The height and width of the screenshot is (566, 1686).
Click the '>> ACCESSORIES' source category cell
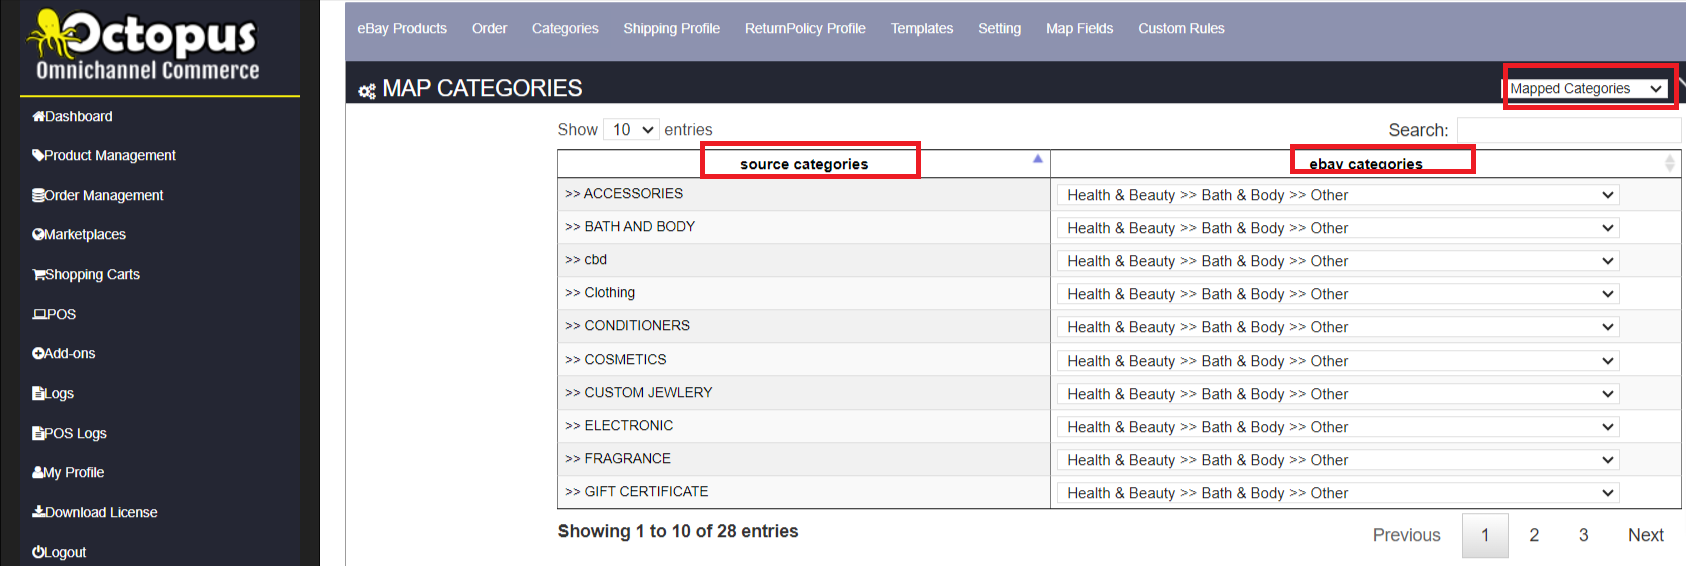[804, 194]
